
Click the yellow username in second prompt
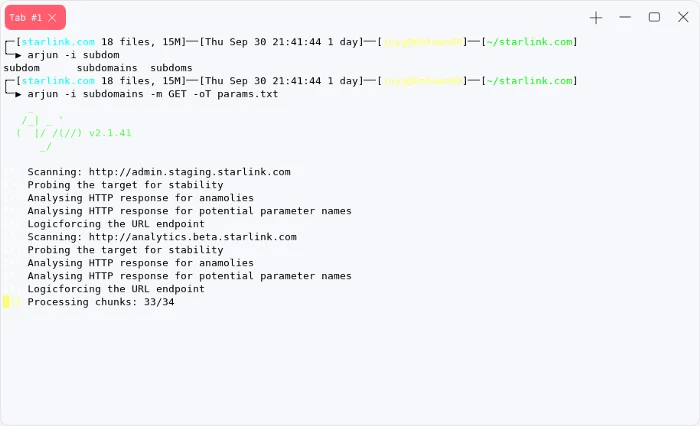coord(422,81)
